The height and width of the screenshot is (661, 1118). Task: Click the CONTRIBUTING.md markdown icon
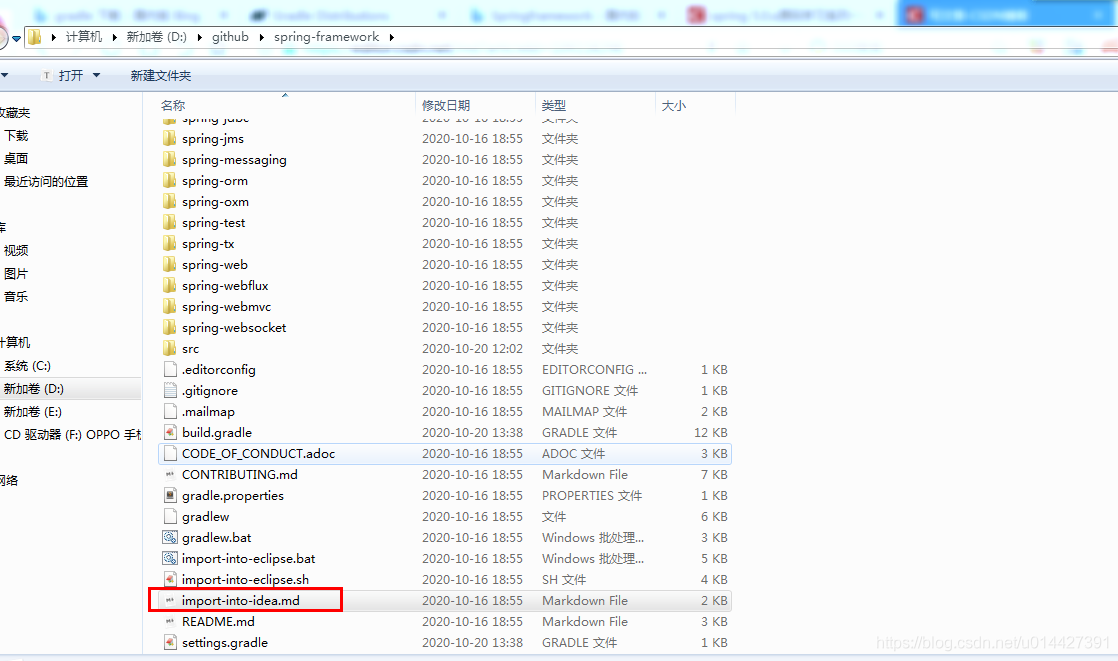pyautogui.click(x=170, y=474)
